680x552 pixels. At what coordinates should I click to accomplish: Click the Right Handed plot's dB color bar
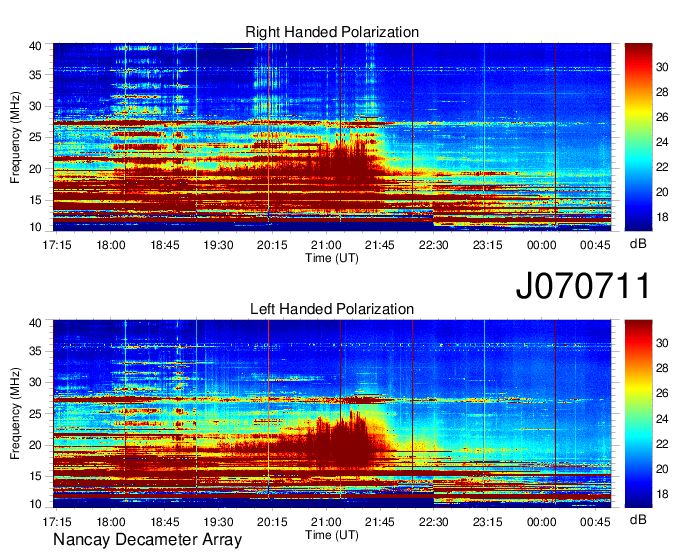[638, 137]
